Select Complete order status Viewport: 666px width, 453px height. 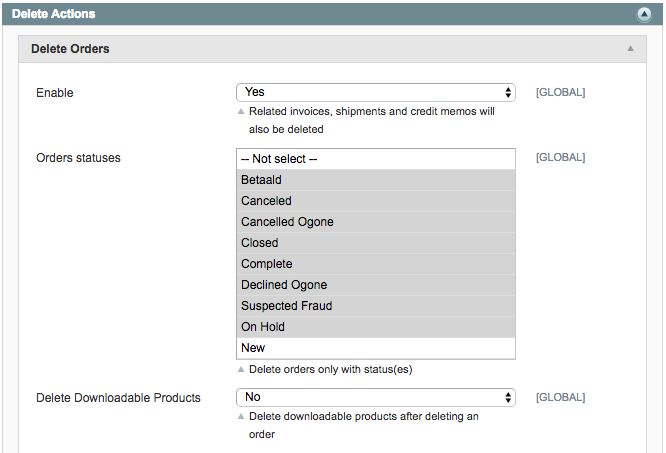click(x=376, y=264)
